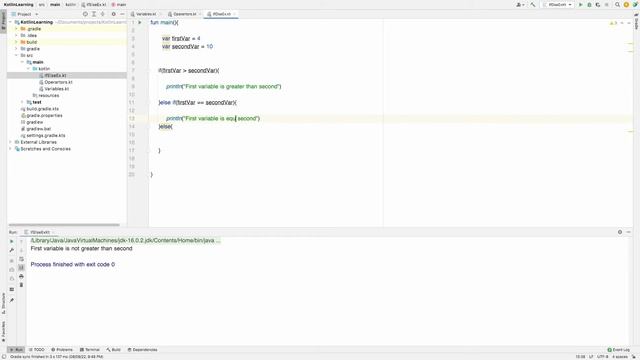Screen dimensions: 640x360
Task: Run with coverage icon in top toolbar
Action: coord(598,4)
